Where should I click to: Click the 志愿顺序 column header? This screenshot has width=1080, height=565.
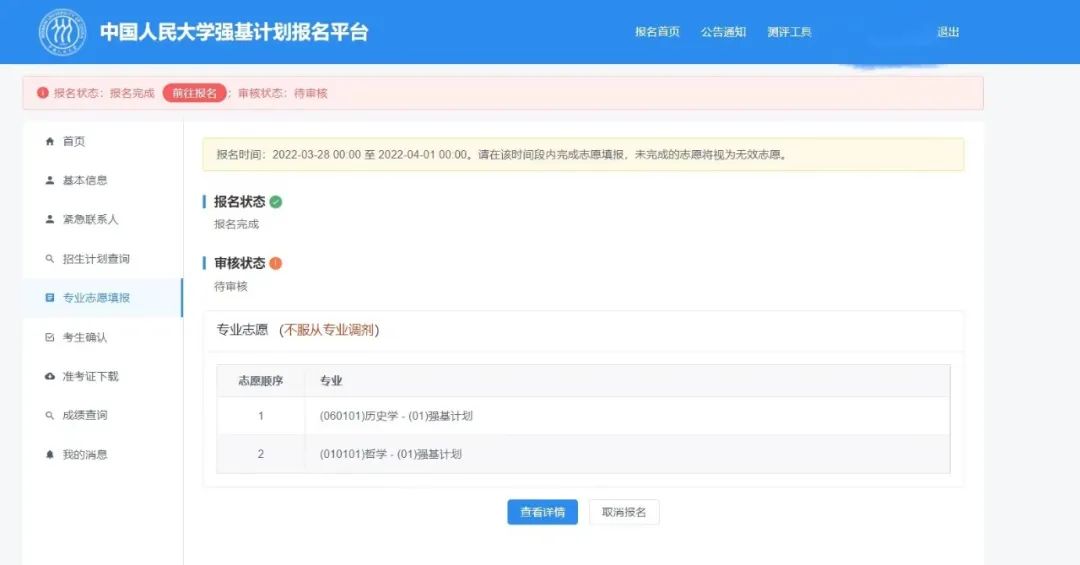click(x=260, y=380)
